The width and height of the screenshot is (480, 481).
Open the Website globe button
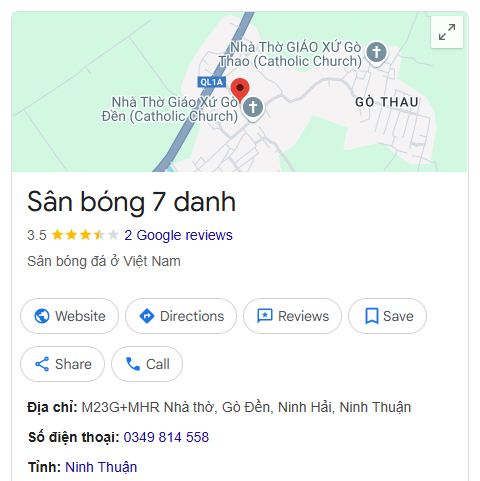[69, 316]
